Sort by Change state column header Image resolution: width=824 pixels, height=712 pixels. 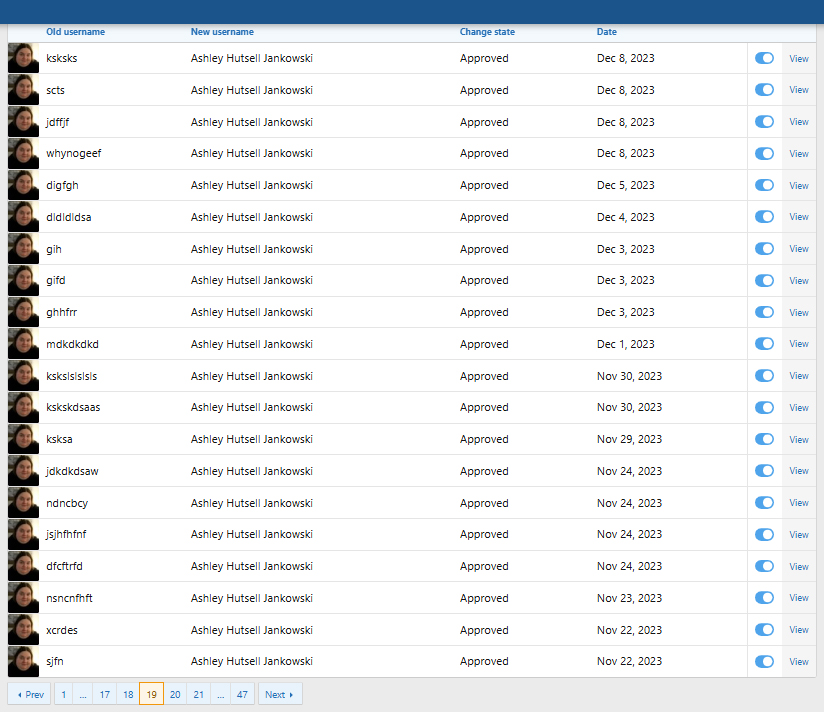pyautogui.click(x=487, y=32)
